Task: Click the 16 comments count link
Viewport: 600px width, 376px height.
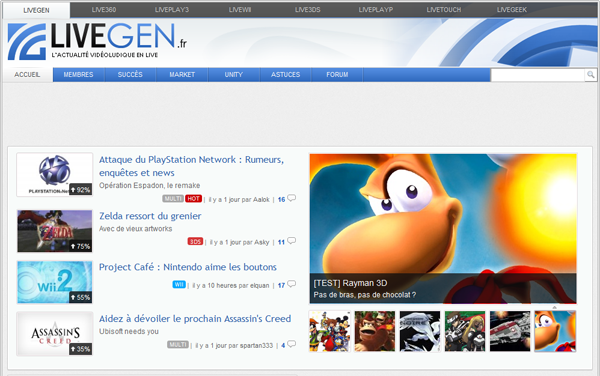Action: pyautogui.click(x=281, y=199)
